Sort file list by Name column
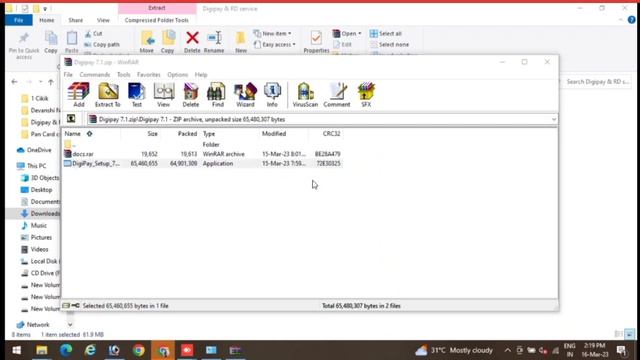The image size is (640, 360). click(x=73, y=133)
